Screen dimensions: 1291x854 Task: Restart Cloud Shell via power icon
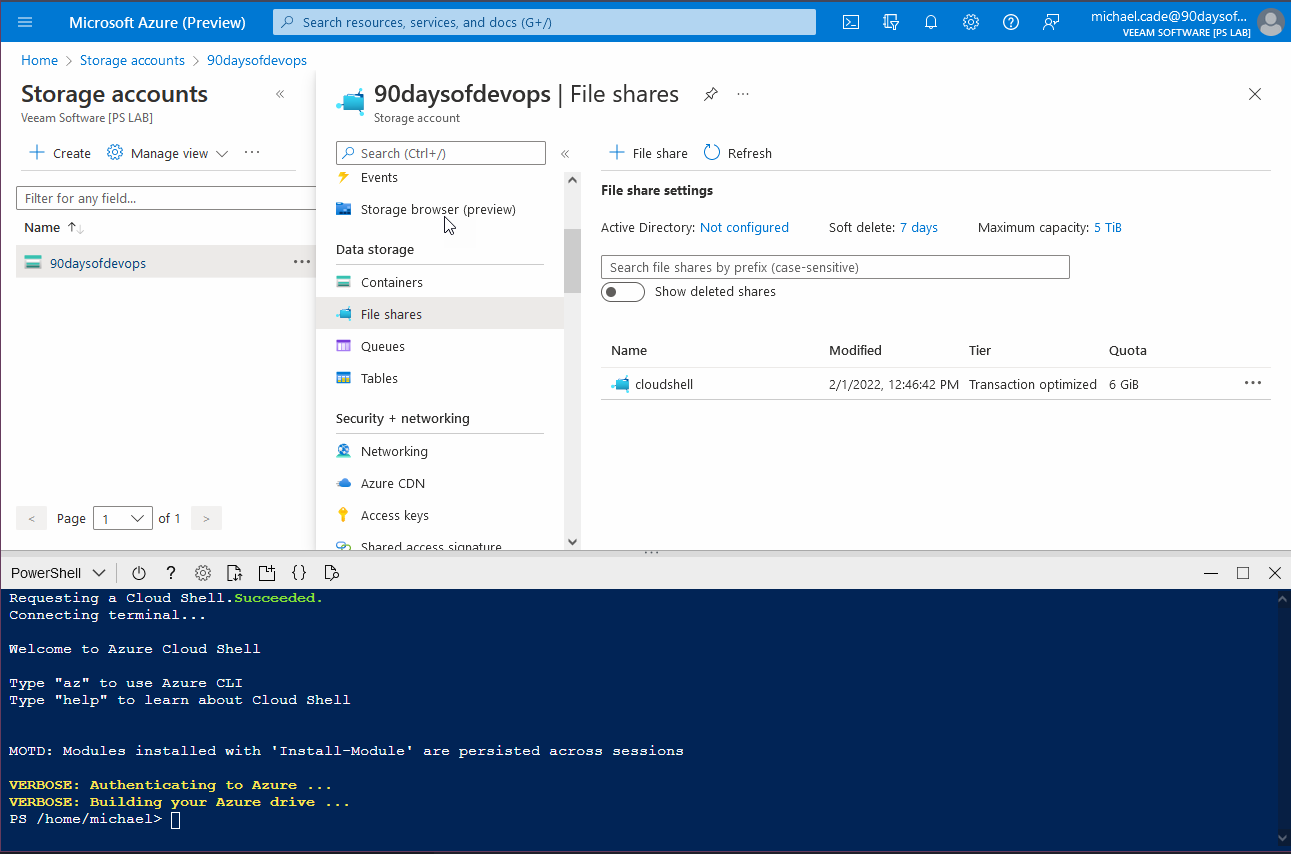138,572
